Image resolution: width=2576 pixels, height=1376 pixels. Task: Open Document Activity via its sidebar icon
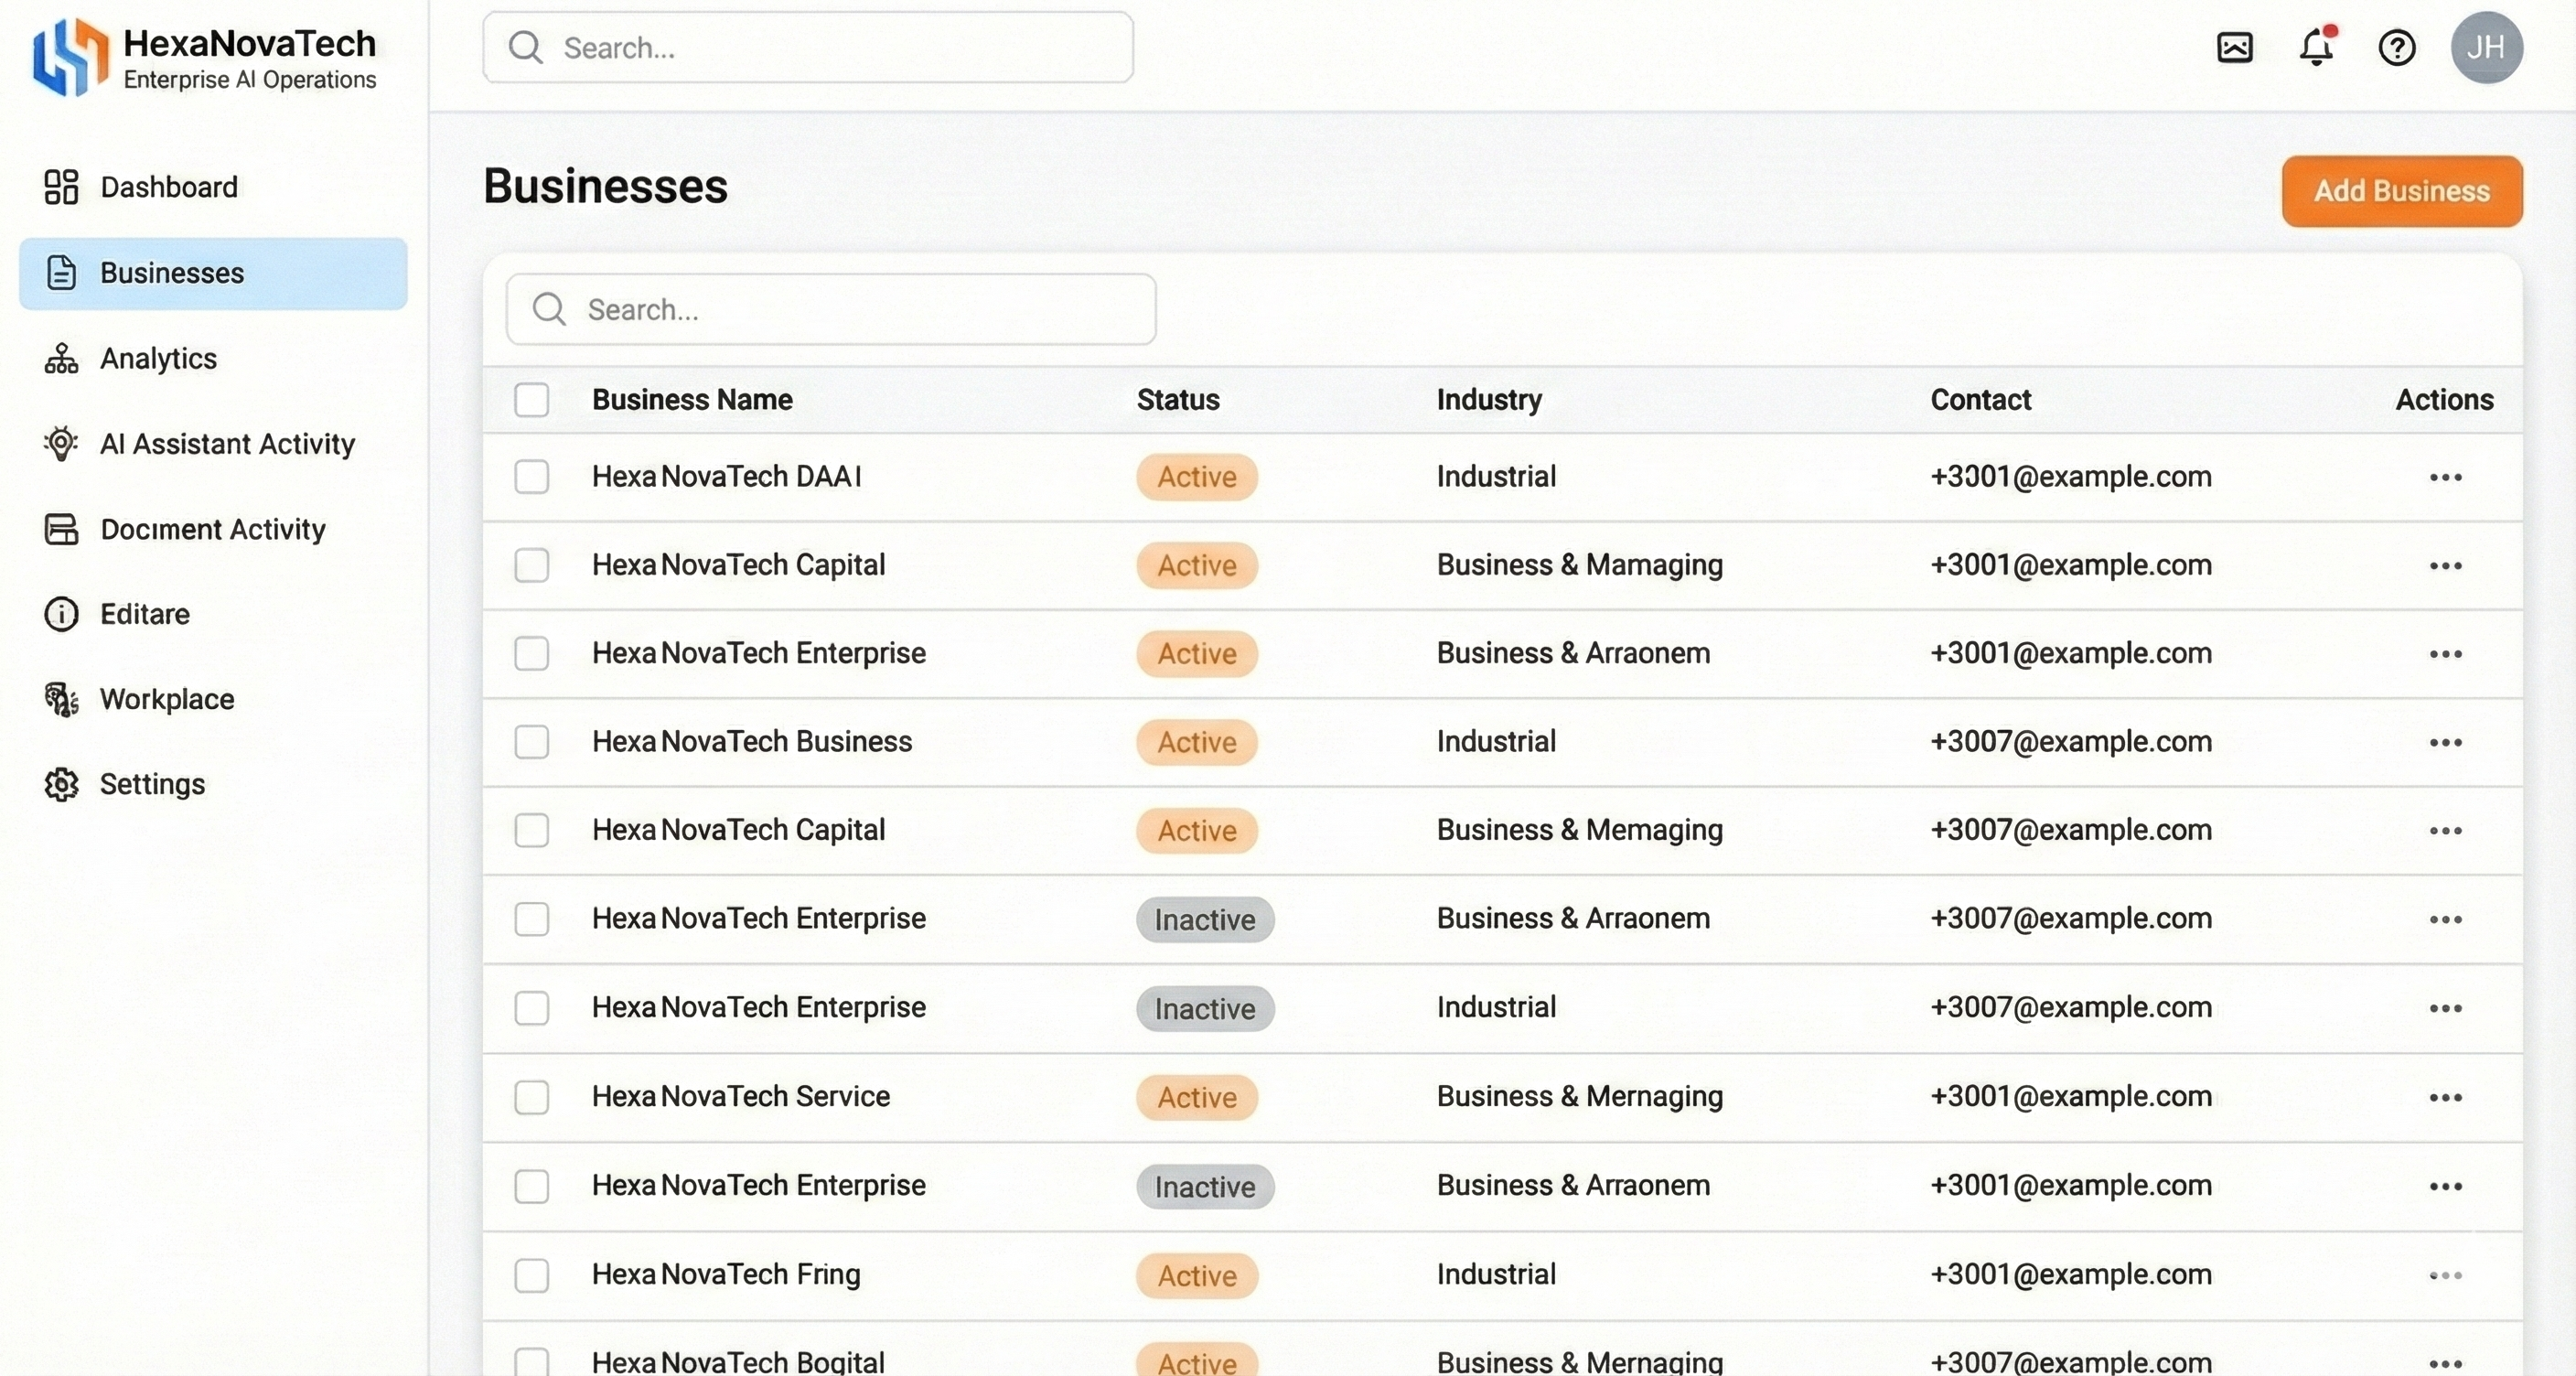click(x=61, y=529)
